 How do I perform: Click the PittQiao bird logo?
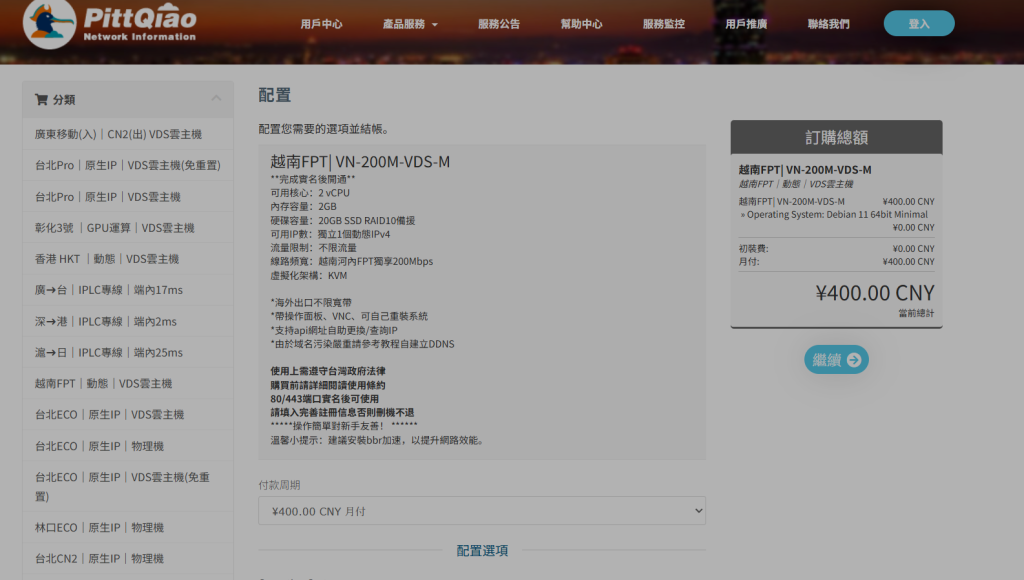click(x=50, y=24)
